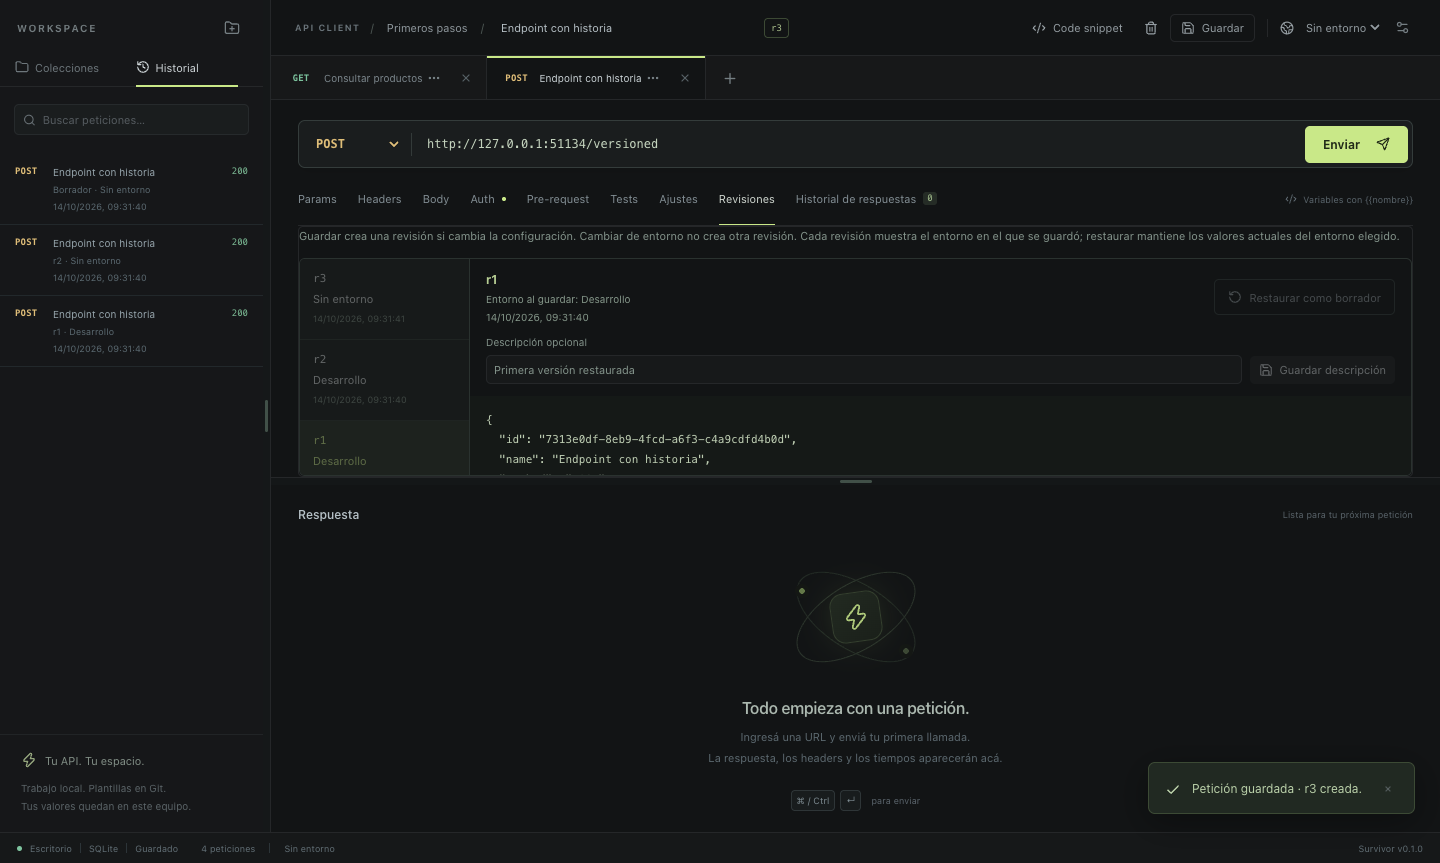The width and height of the screenshot is (1440, 863).
Task: Select revision r1 Desarrollo in list
Action: coord(384,448)
